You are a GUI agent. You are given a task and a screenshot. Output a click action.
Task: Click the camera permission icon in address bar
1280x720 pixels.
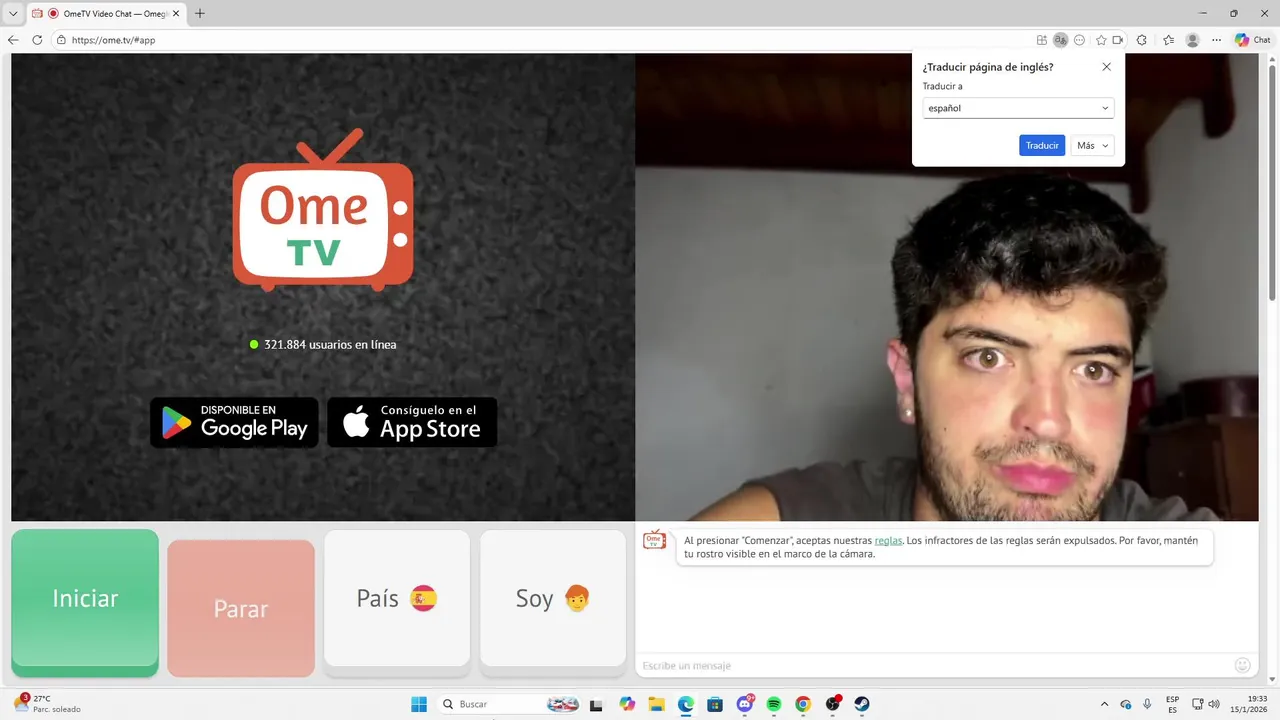point(1118,40)
